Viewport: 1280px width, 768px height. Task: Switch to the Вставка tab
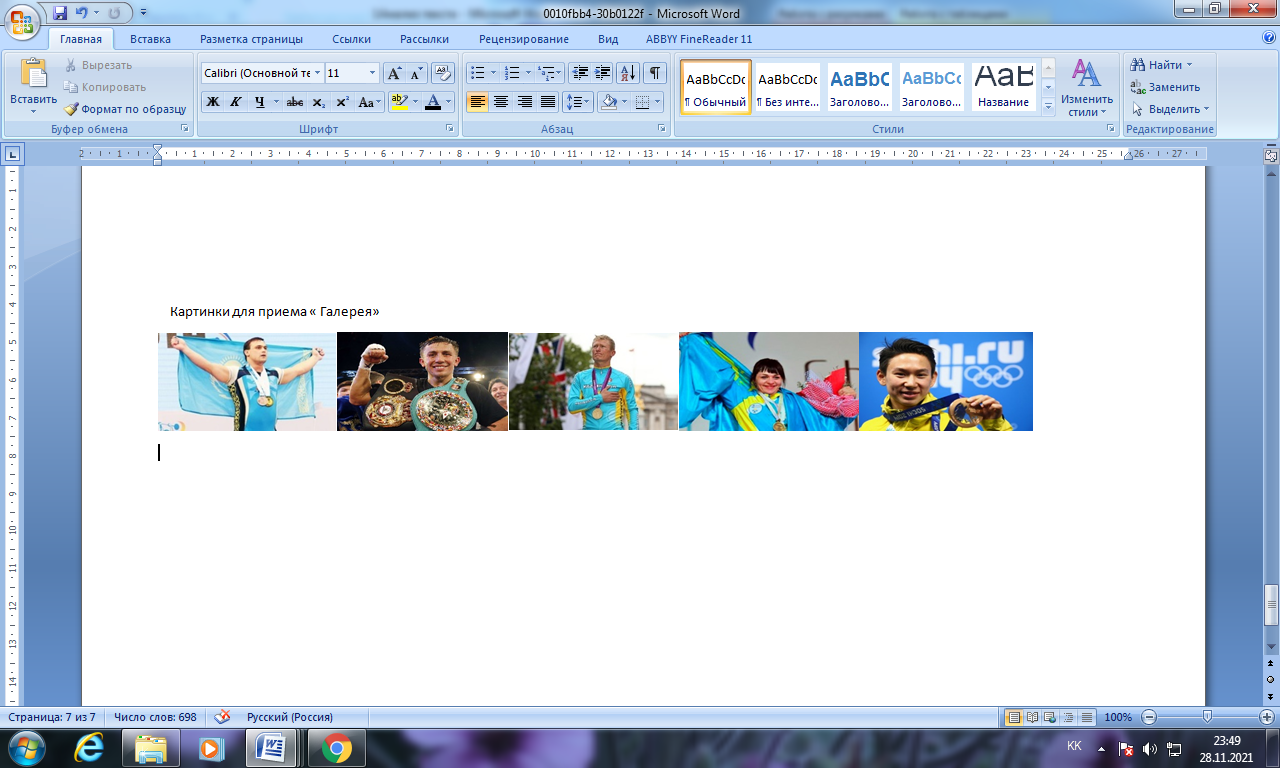pos(150,39)
